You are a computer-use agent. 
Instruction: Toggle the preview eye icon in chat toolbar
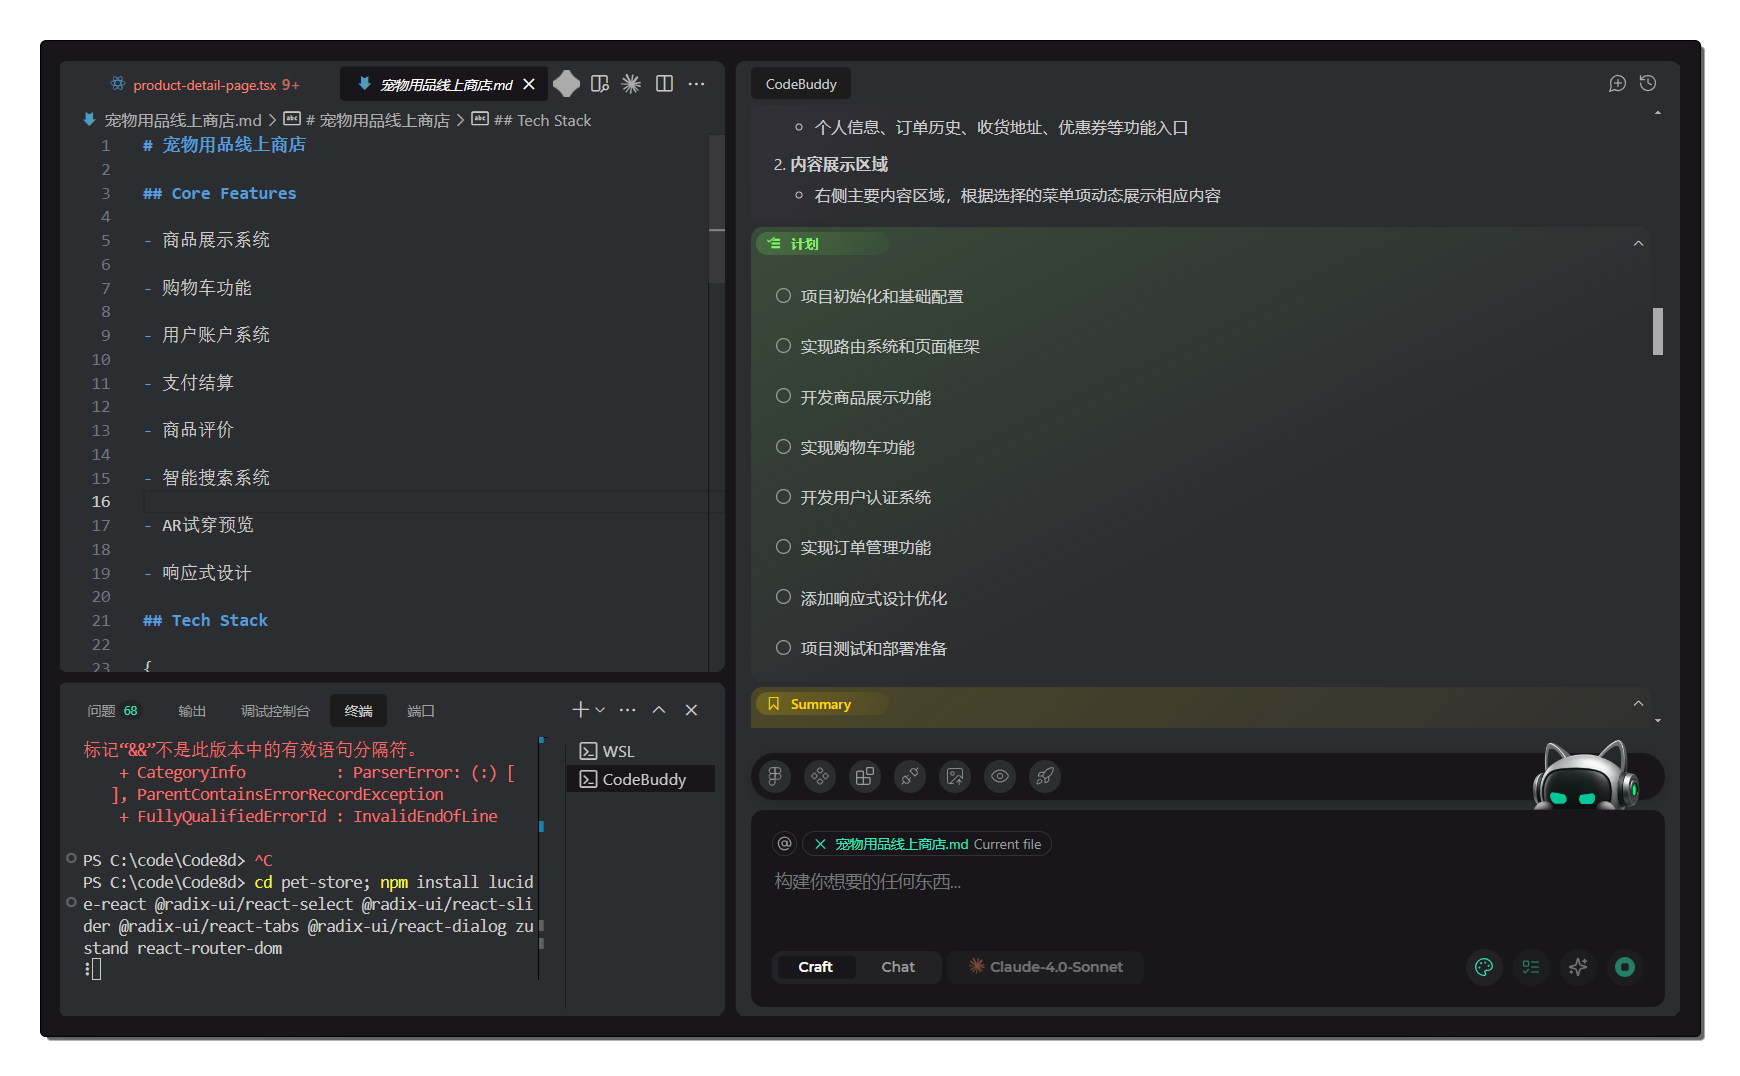[x=1000, y=776]
